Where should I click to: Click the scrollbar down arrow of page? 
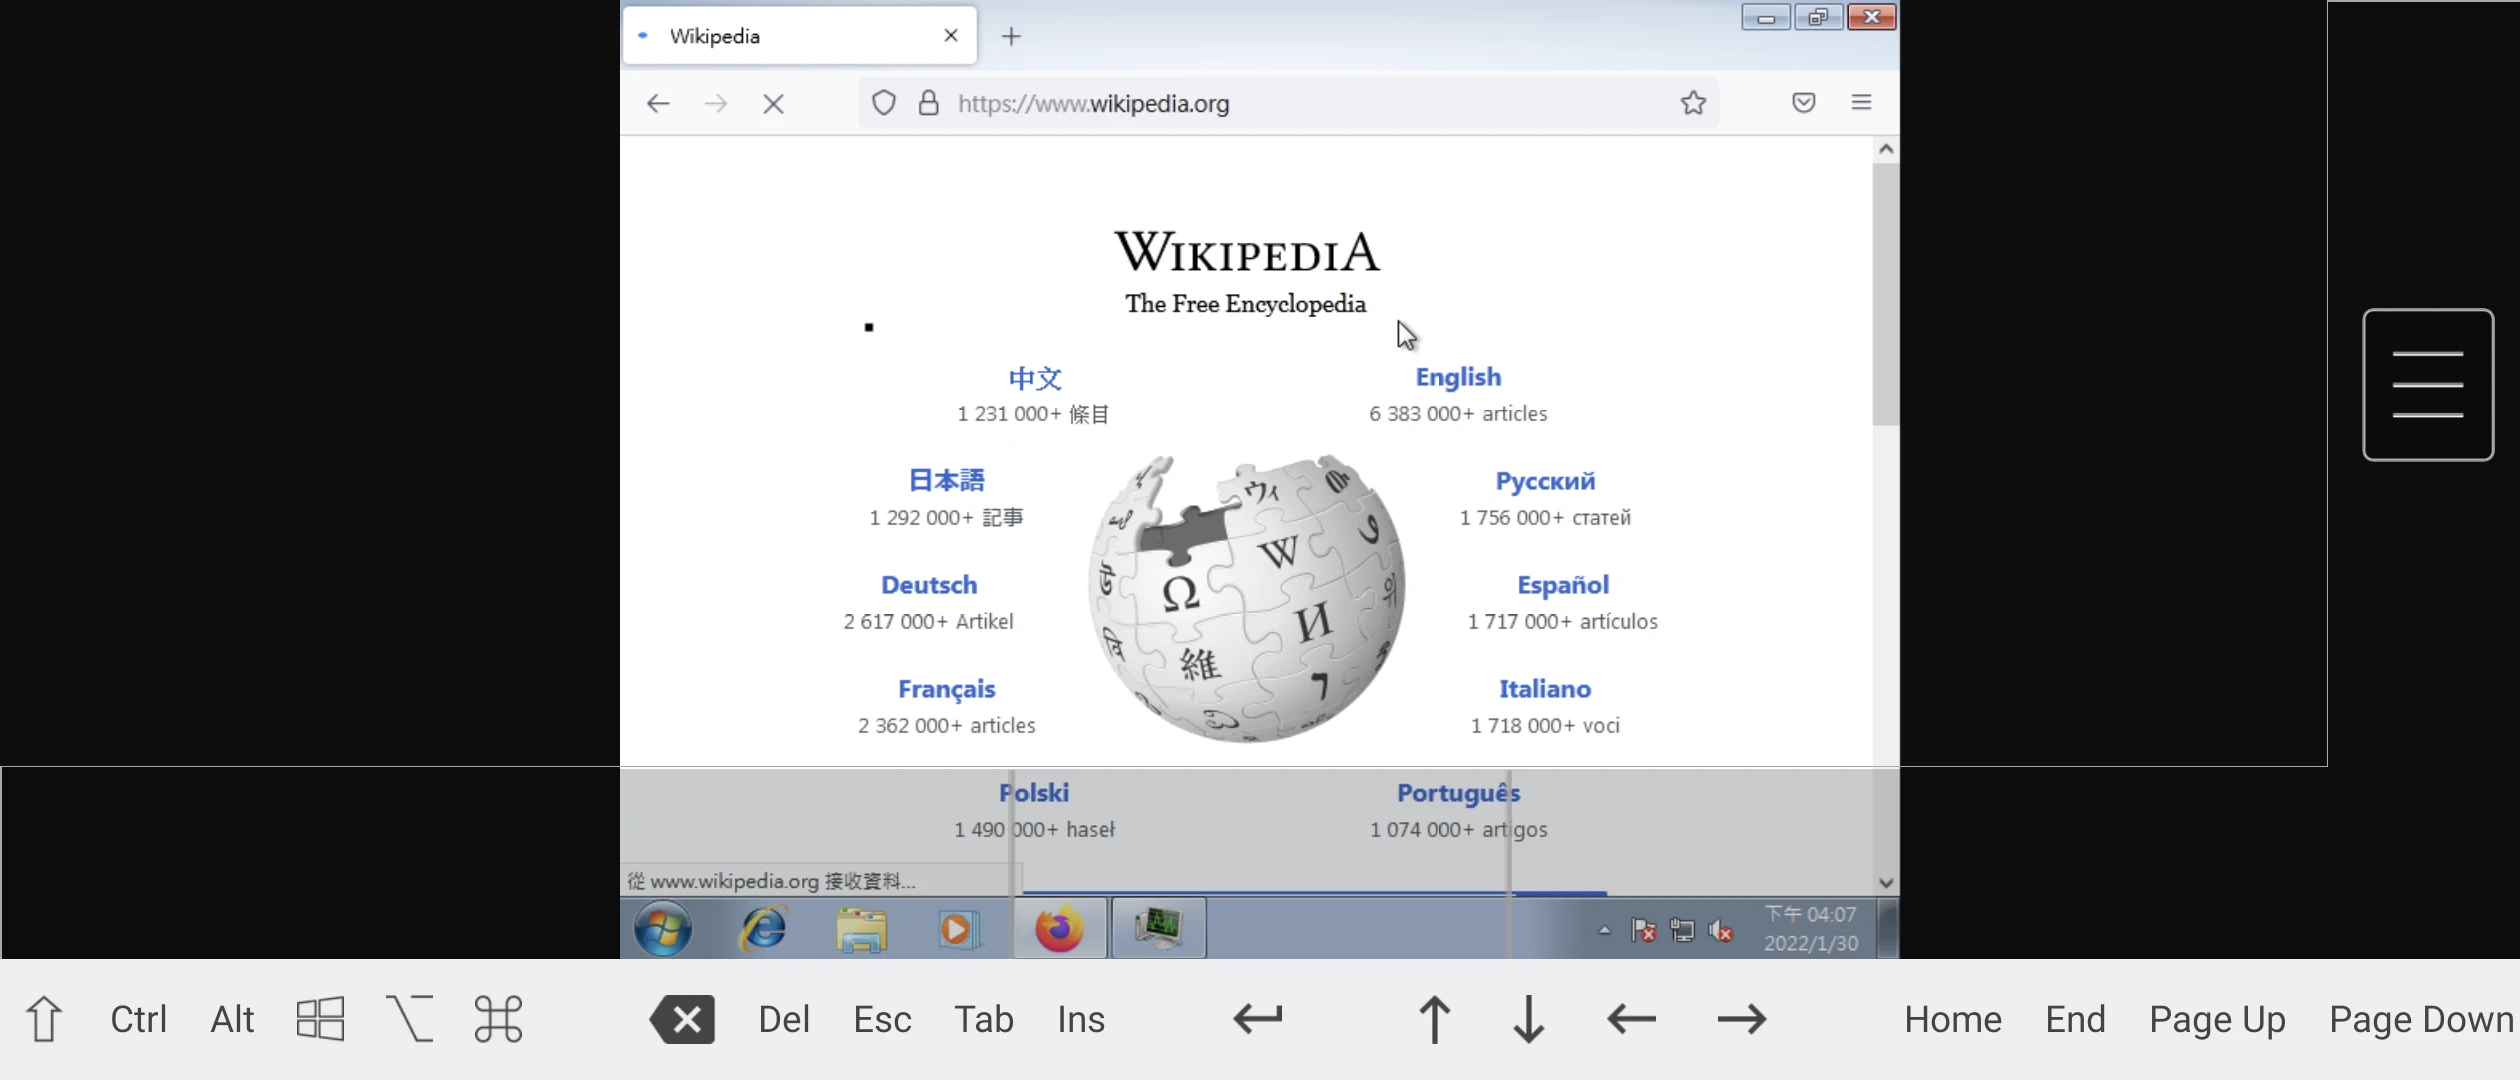tap(1886, 883)
